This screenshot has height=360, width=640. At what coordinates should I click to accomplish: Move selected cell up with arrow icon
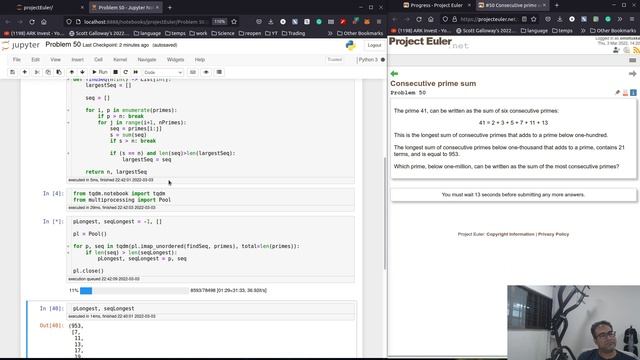click(x=71, y=72)
